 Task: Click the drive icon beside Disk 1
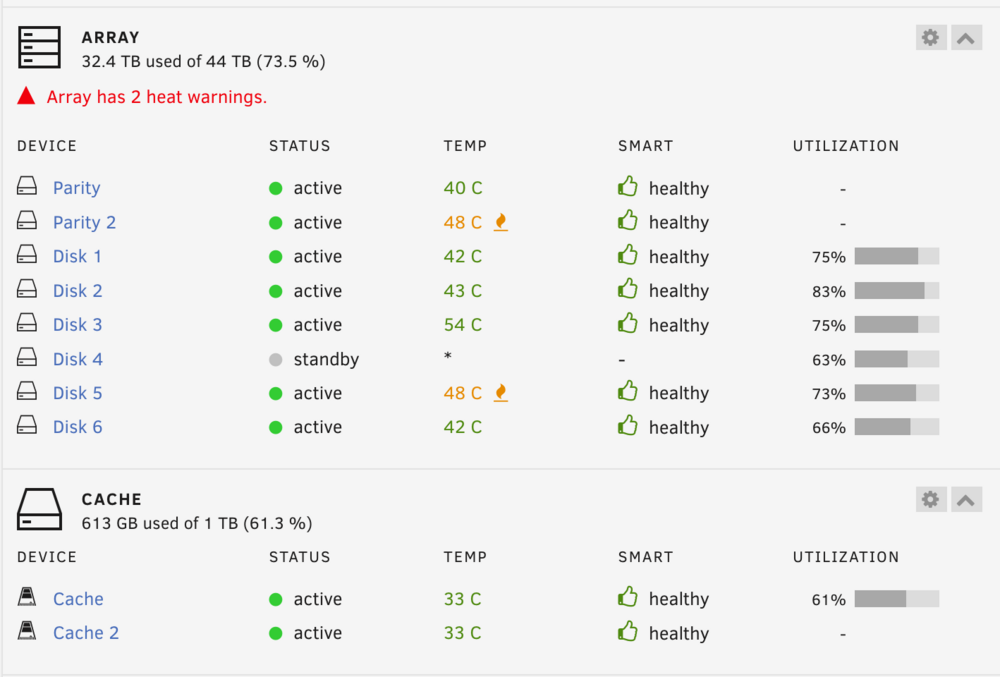[27, 254]
